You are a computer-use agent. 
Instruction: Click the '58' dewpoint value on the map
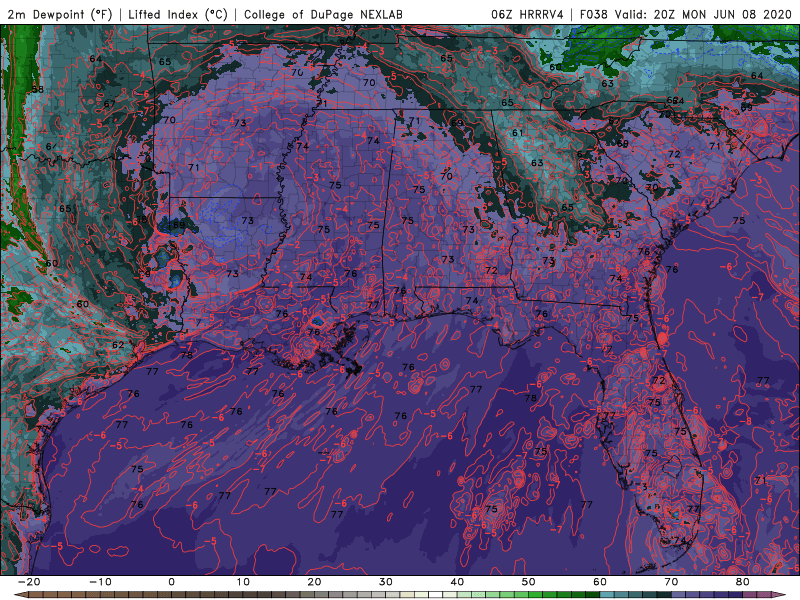click(x=37, y=89)
